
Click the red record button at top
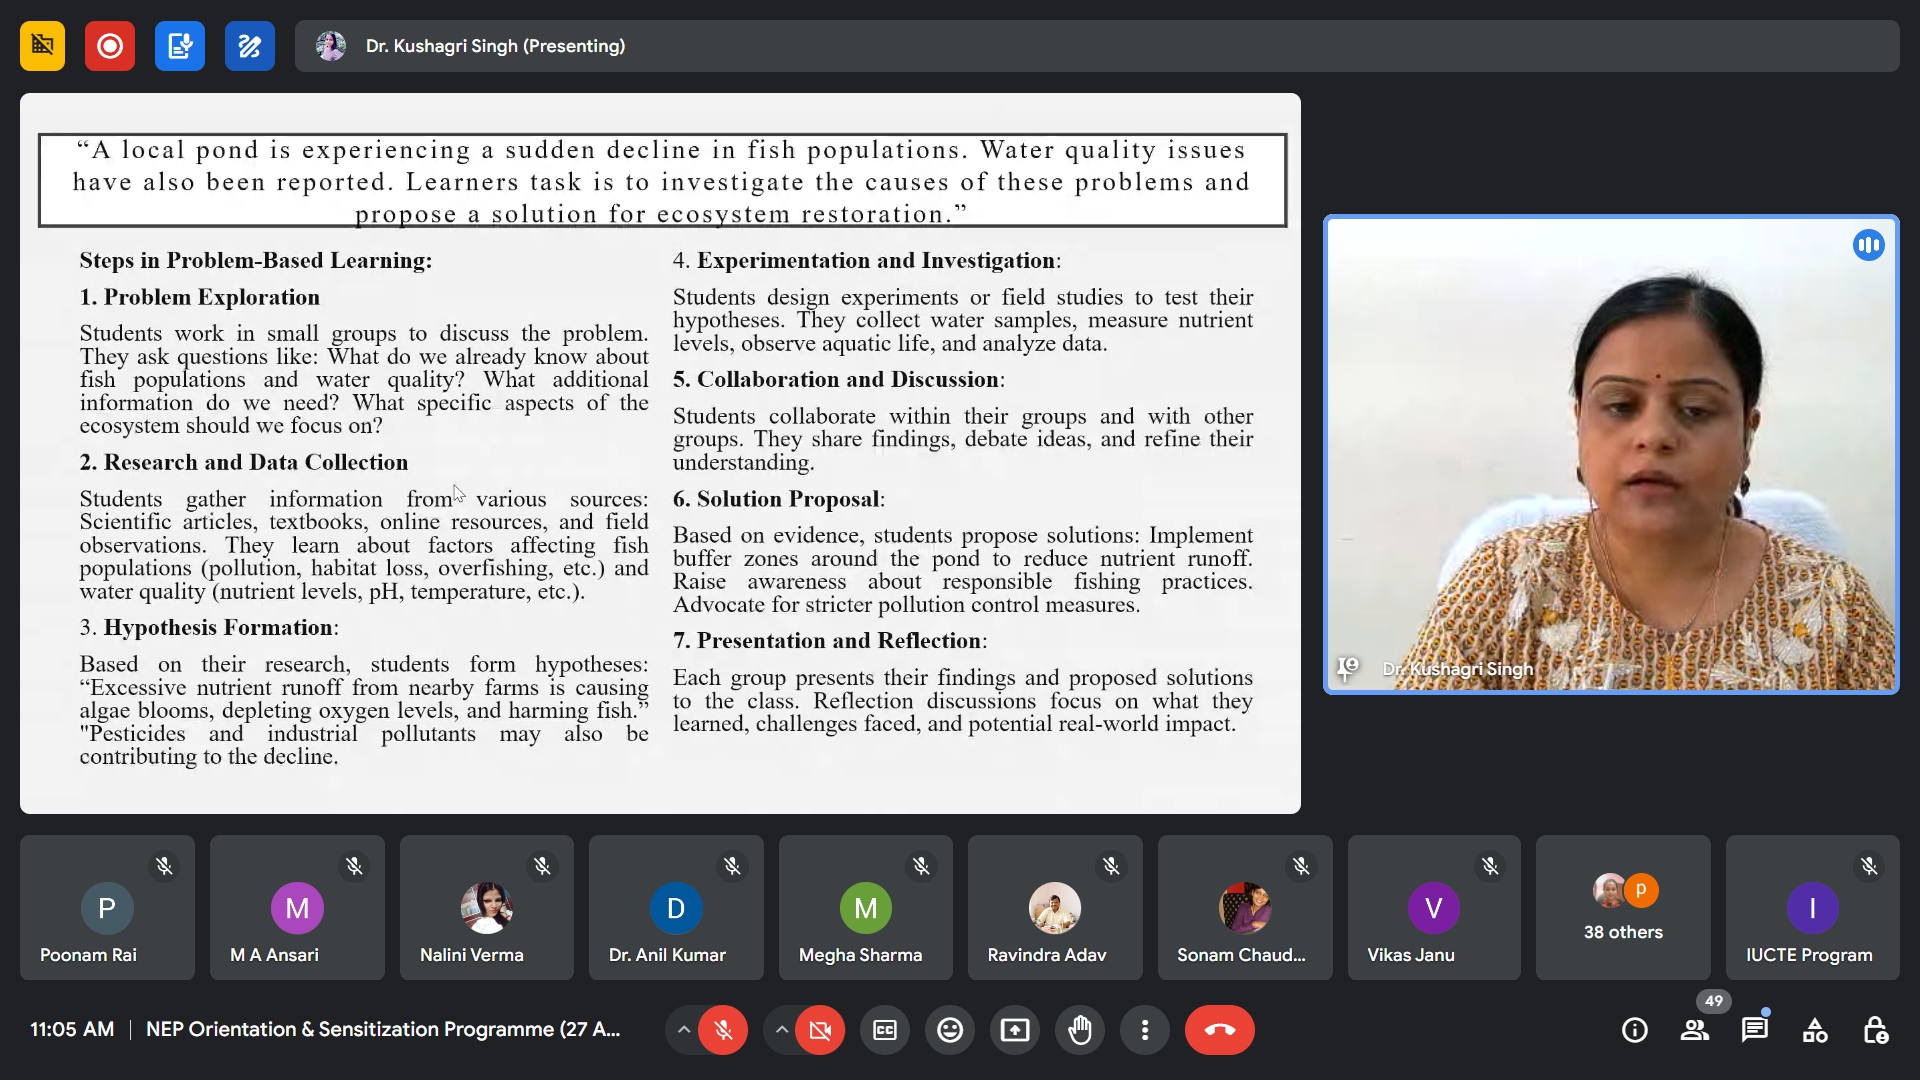110,46
